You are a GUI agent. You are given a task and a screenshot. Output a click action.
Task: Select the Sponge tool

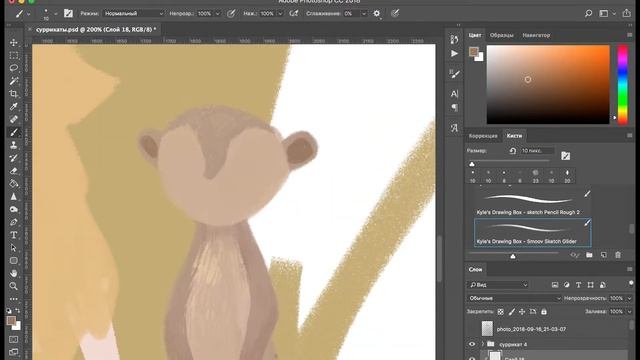(13, 209)
